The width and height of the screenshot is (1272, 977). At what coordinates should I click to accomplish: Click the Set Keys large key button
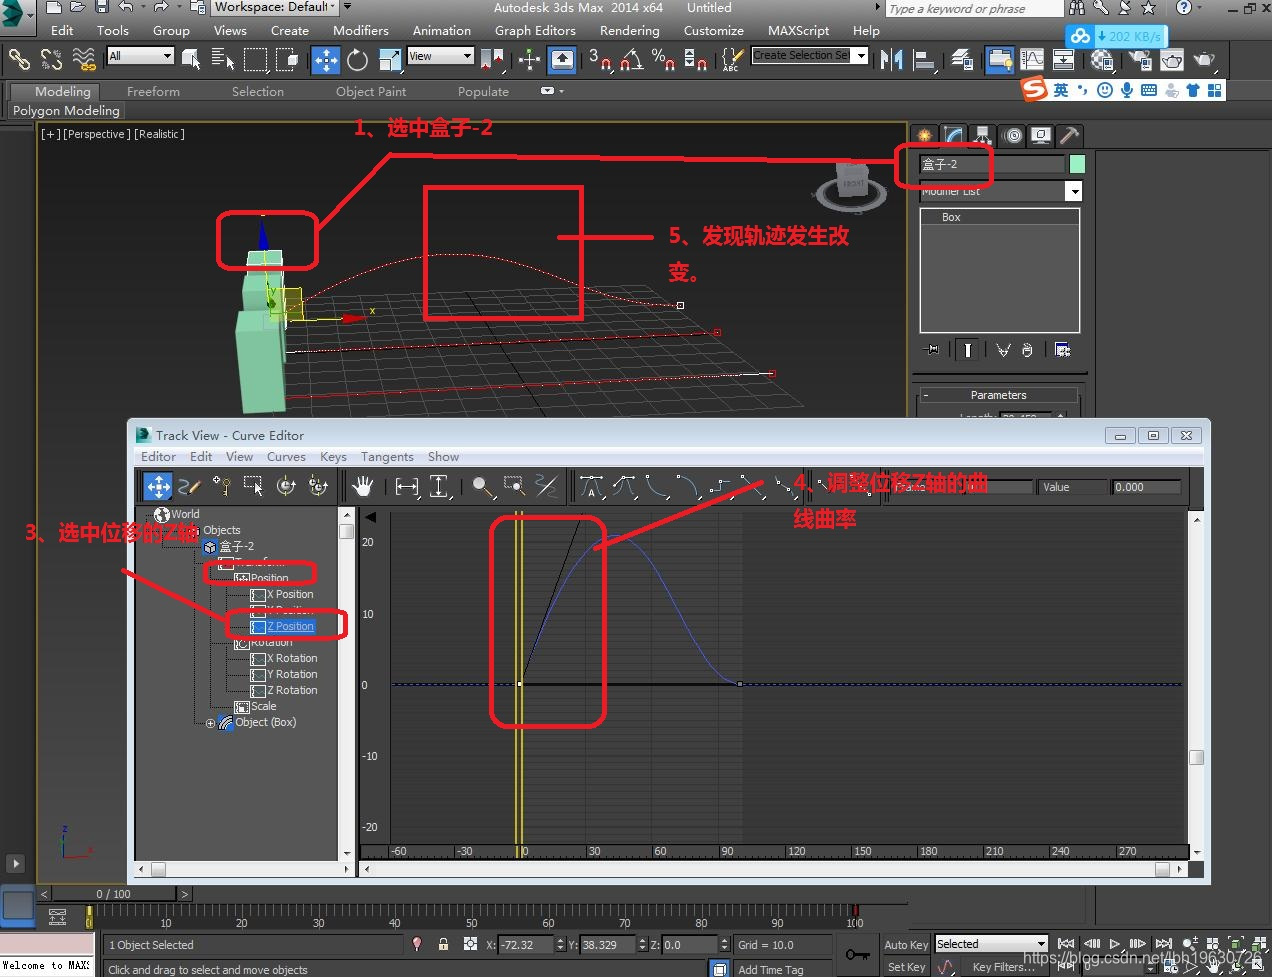(x=857, y=954)
